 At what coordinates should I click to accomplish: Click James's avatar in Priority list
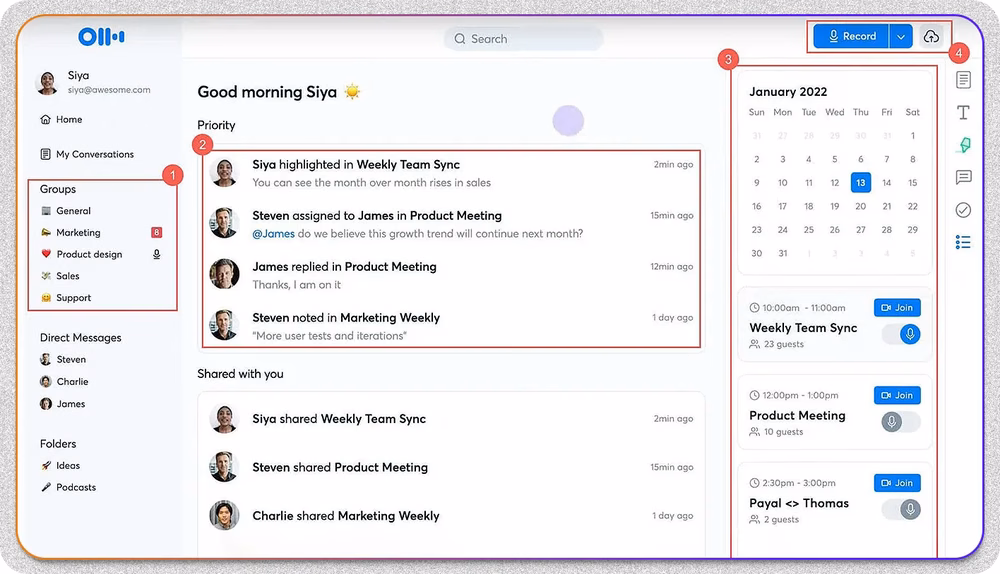[x=224, y=274]
